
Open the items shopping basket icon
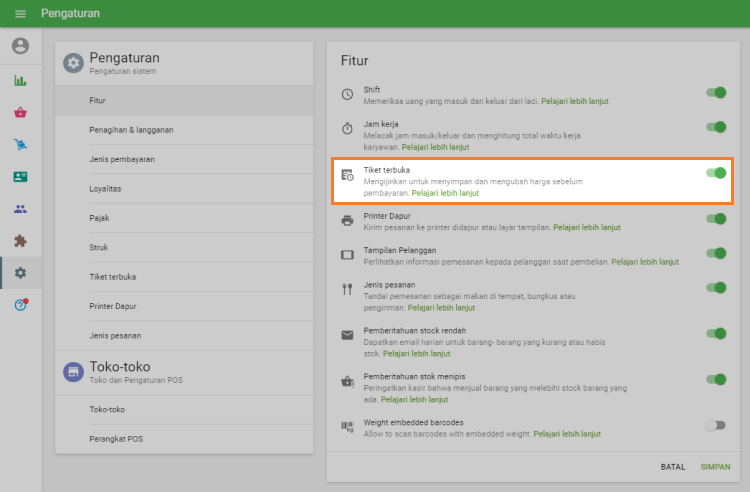click(x=20, y=113)
